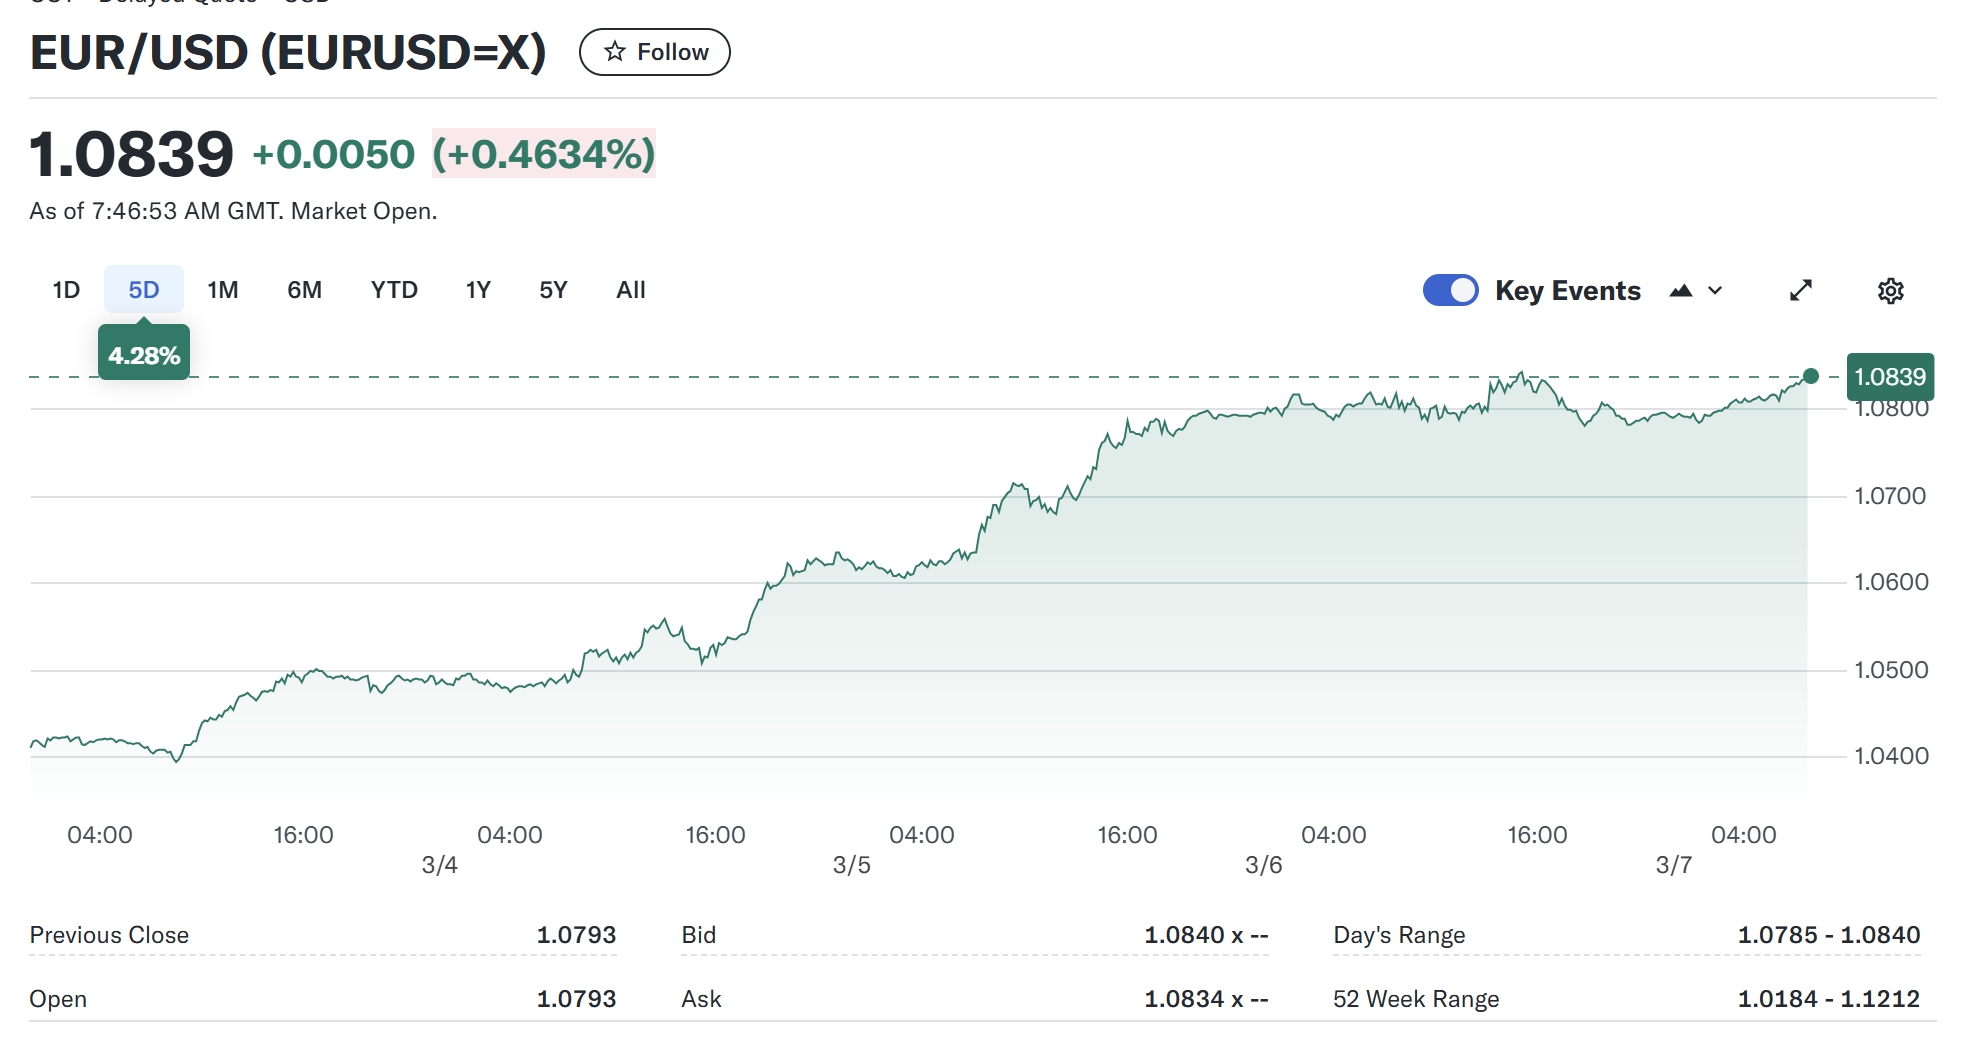This screenshot has width=1961, height=1043.
Task: Open chart settings gear icon
Action: pos(1890,291)
